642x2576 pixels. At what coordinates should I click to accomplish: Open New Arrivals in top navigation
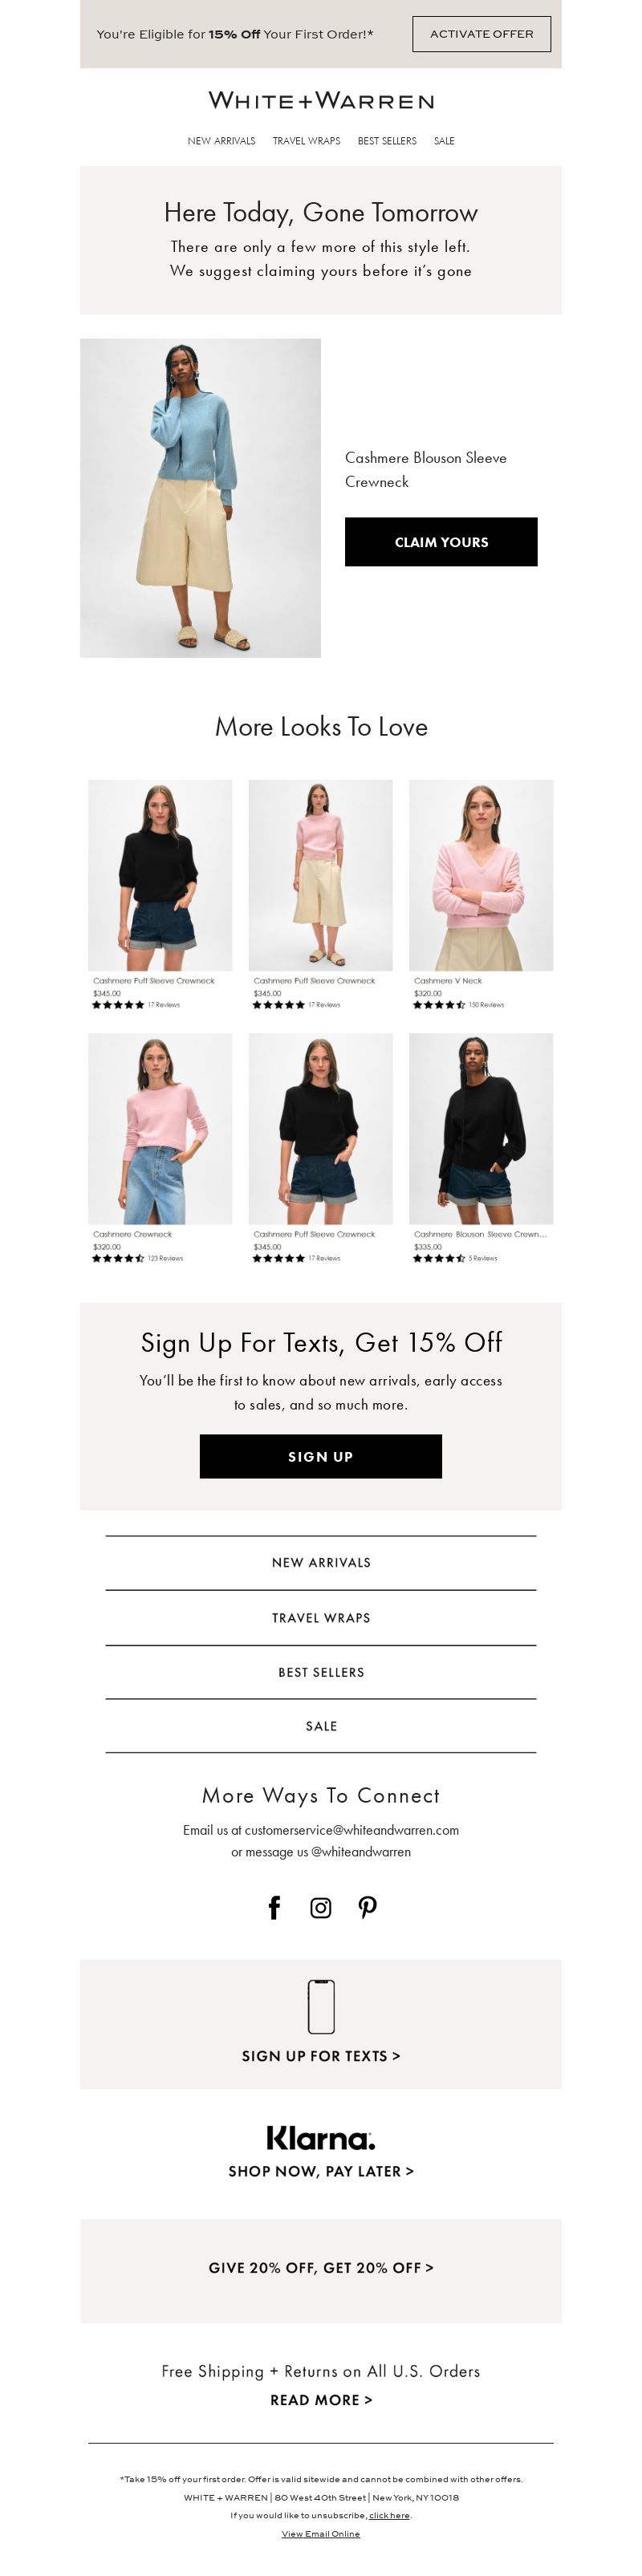point(221,141)
